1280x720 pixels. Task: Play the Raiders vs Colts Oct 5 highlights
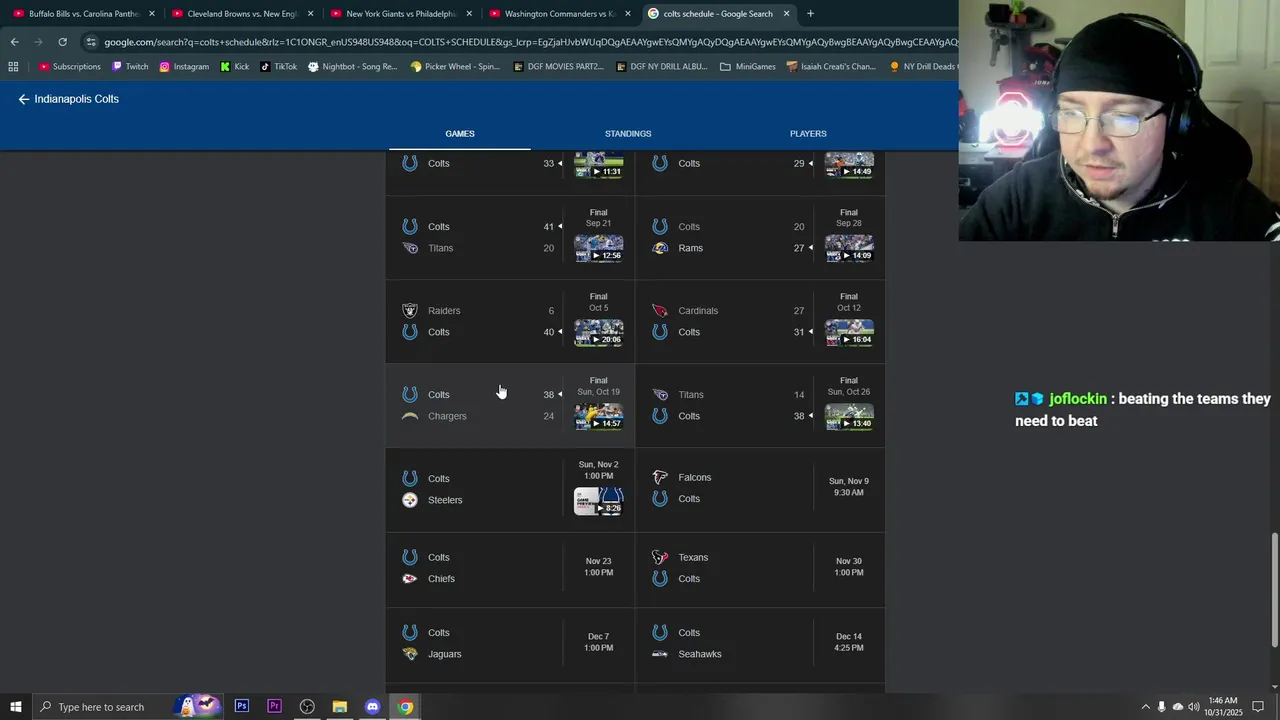[x=599, y=332]
